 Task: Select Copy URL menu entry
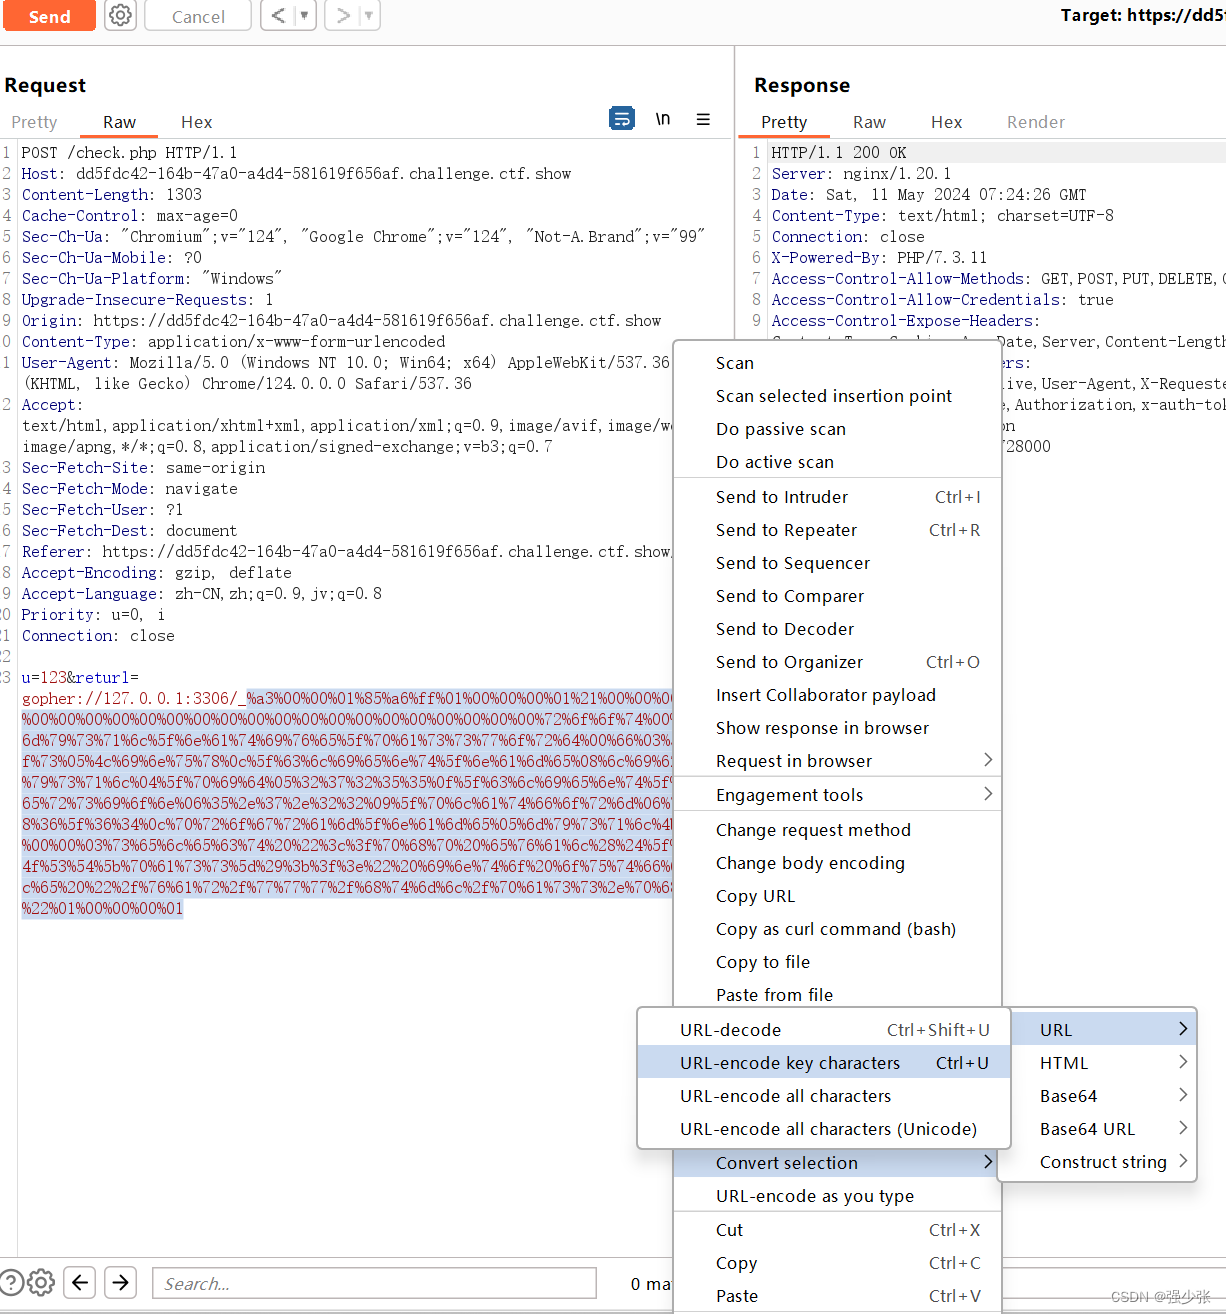pyautogui.click(x=837, y=896)
